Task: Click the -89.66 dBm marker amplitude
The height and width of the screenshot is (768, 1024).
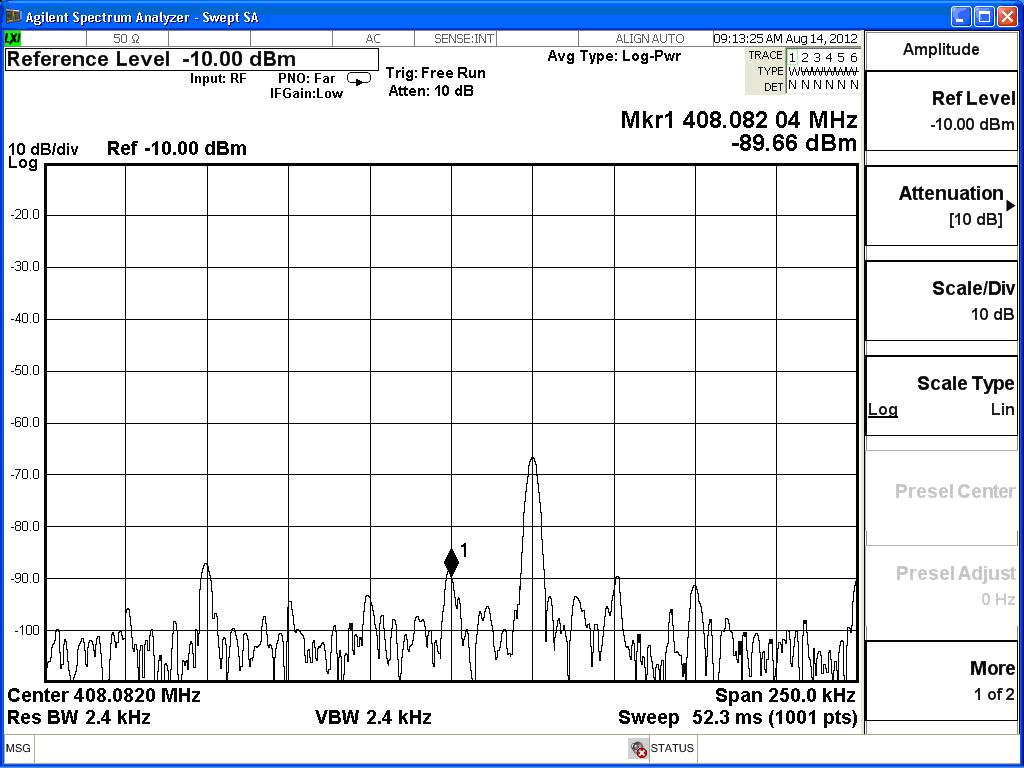Action: click(793, 142)
